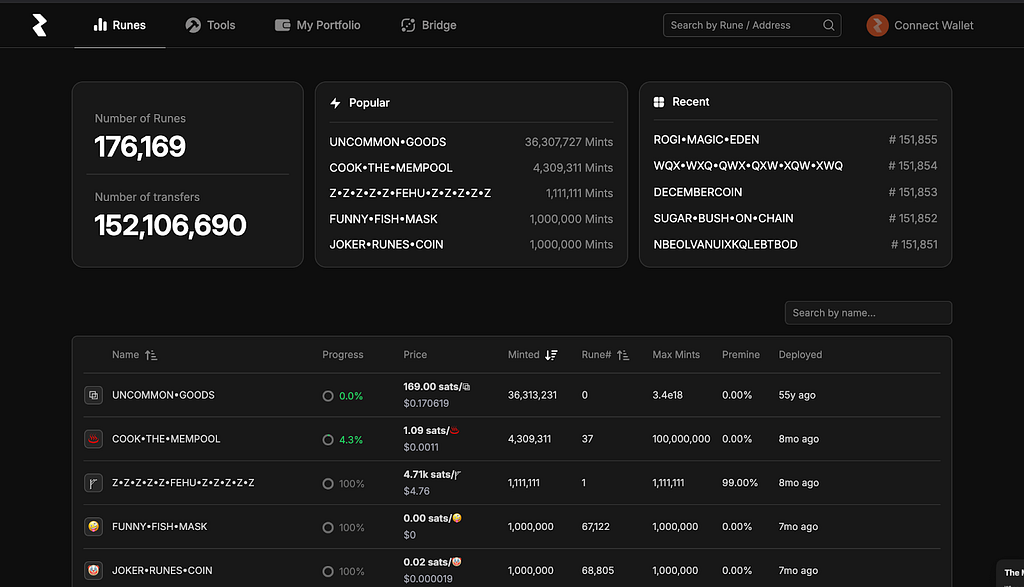The image size is (1024, 587).
Task: Click the JOKER•RUNES•COIN row clown icon
Action: coord(93,570)
